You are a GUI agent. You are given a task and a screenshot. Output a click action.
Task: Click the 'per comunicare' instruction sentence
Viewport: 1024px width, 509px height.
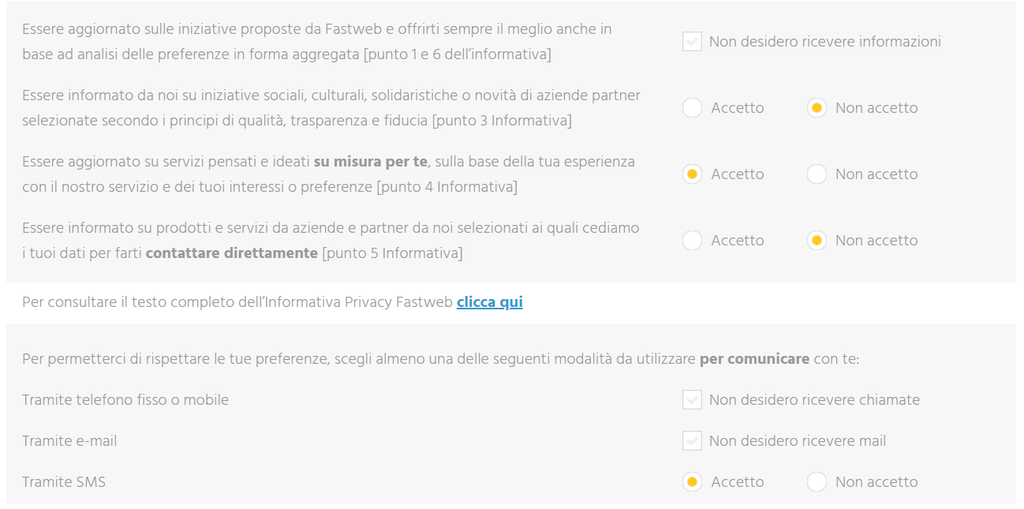pyautogui.click(x=441, y=359)
